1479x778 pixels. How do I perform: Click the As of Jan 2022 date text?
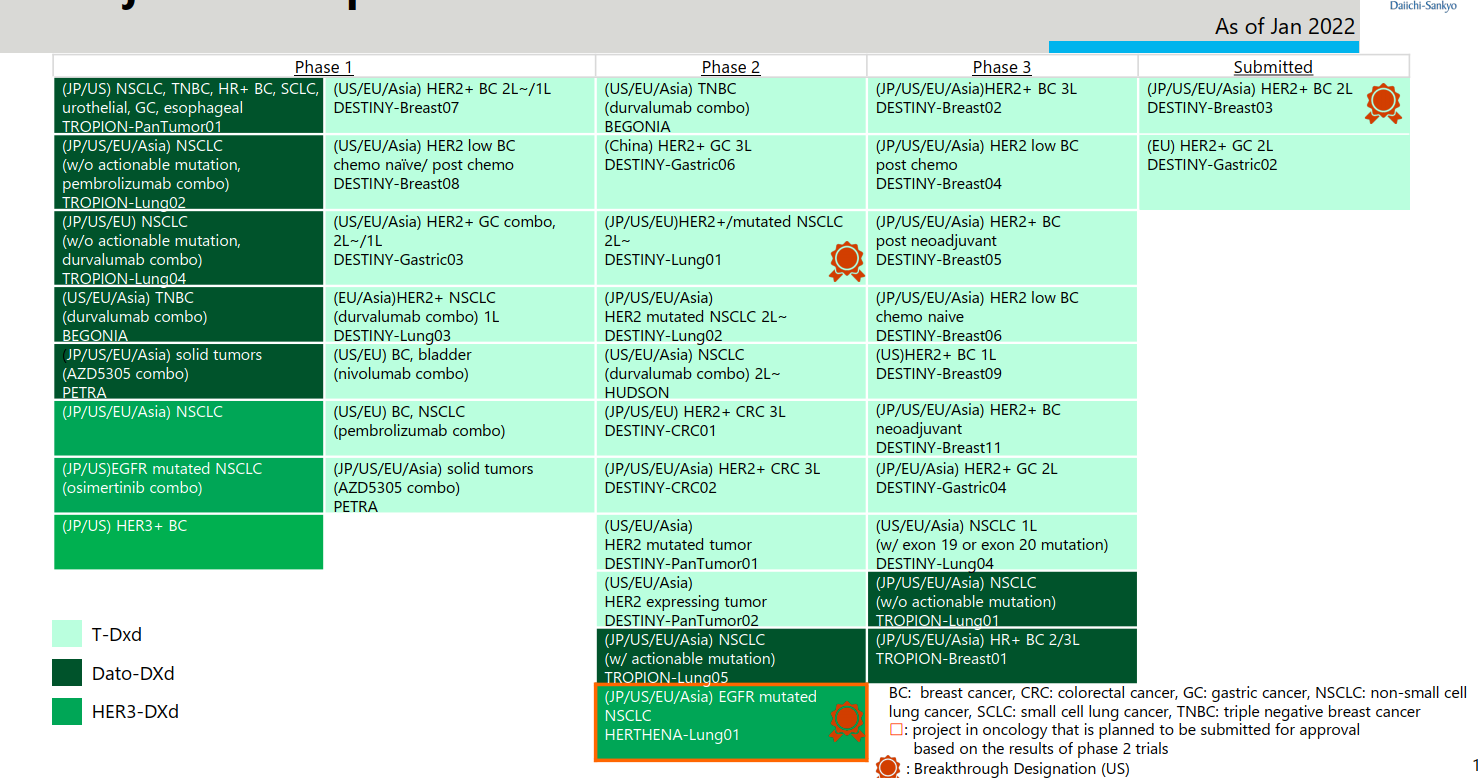(1284, 27)
